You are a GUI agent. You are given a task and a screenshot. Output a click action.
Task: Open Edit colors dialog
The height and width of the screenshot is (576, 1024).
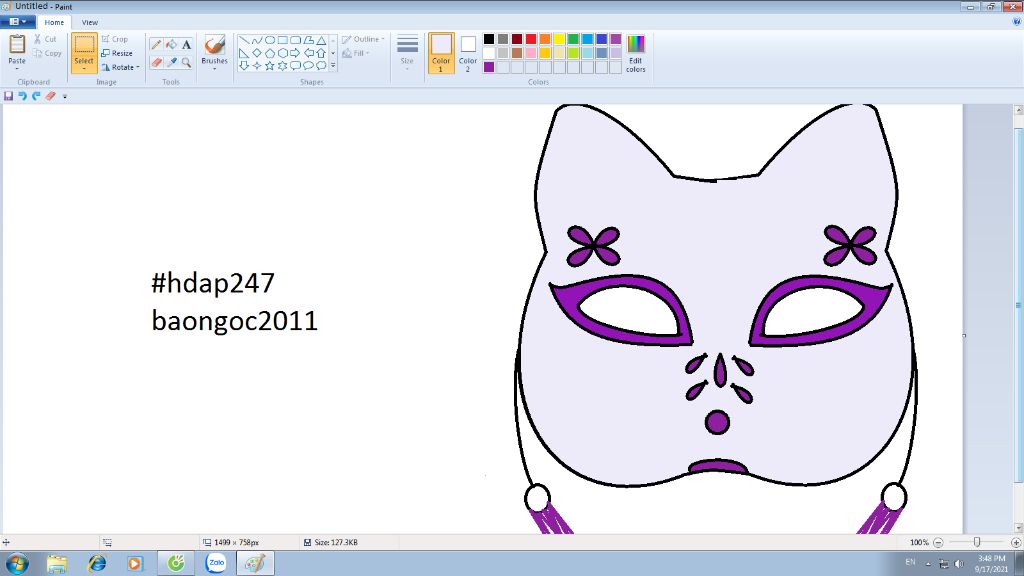click(635, 54)
